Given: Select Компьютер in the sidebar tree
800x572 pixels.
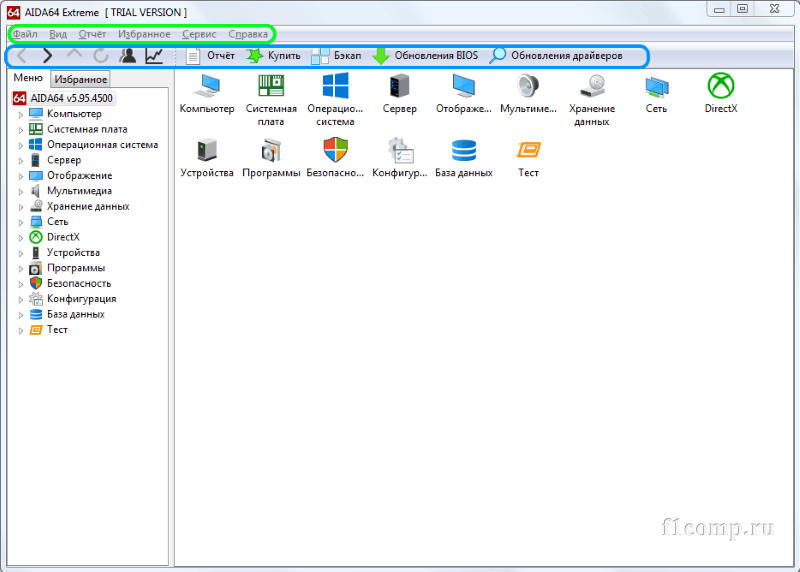Looking at the screenshot, I should coord(74,114).
